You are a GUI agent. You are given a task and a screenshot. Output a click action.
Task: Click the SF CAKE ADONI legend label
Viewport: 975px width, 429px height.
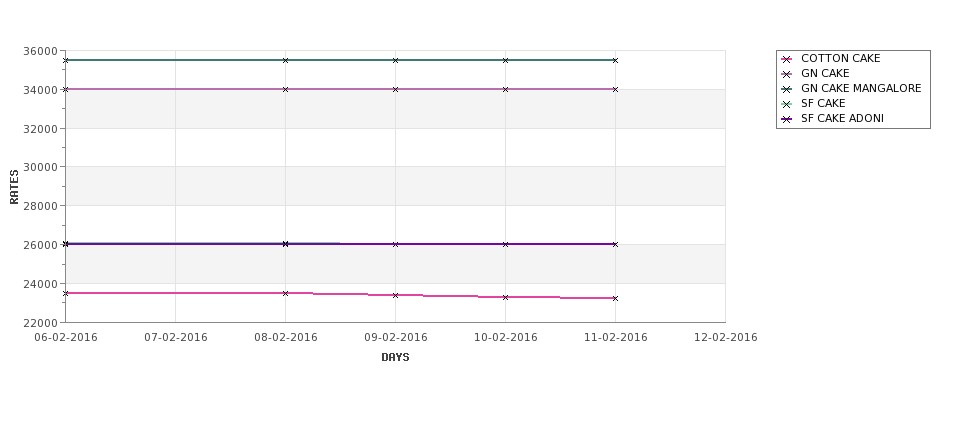(x=843, y=118)
